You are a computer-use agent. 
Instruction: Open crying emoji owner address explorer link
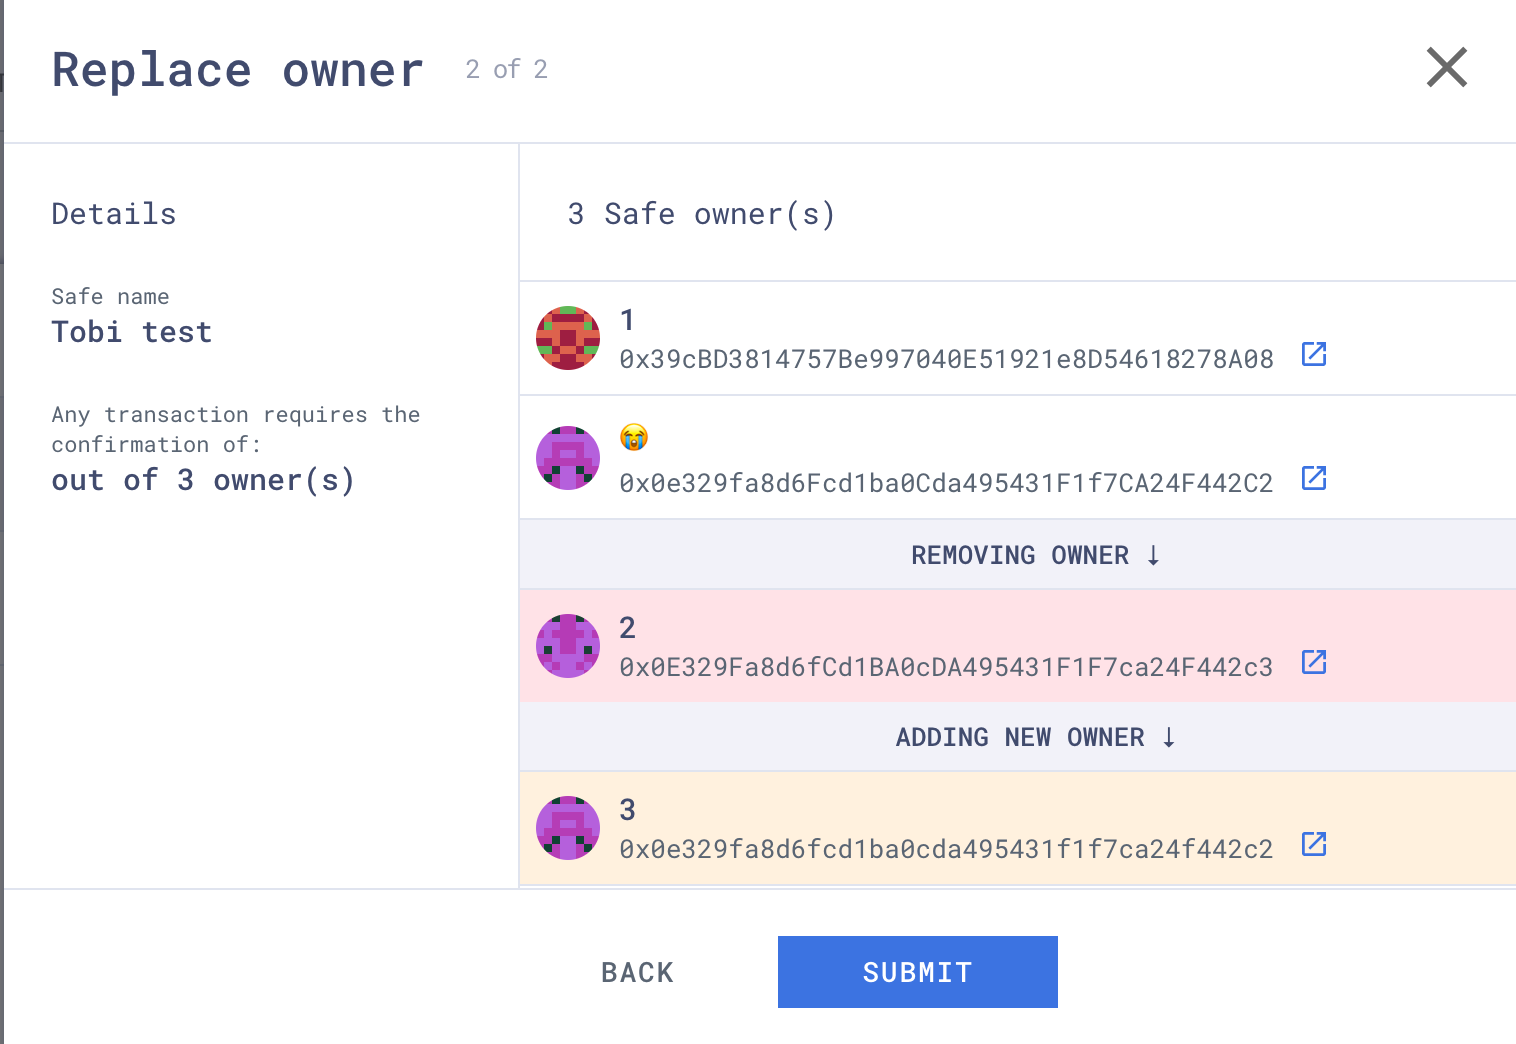[1314, 478]
